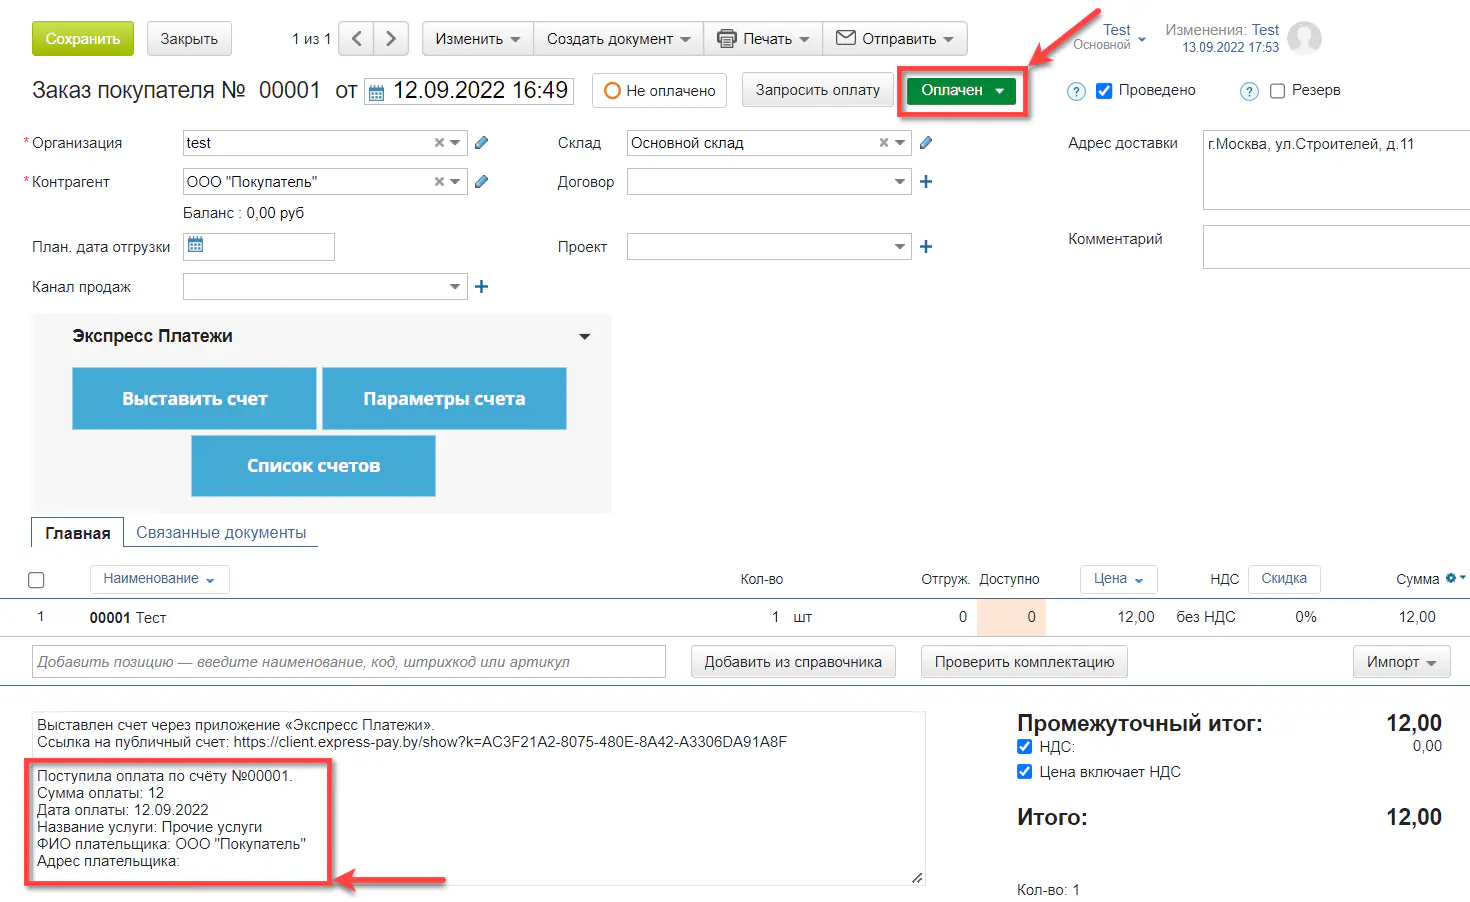Click the Добавить позицию input field
The height and width of the screenshot is (902, 1470).
click(349, 662)
